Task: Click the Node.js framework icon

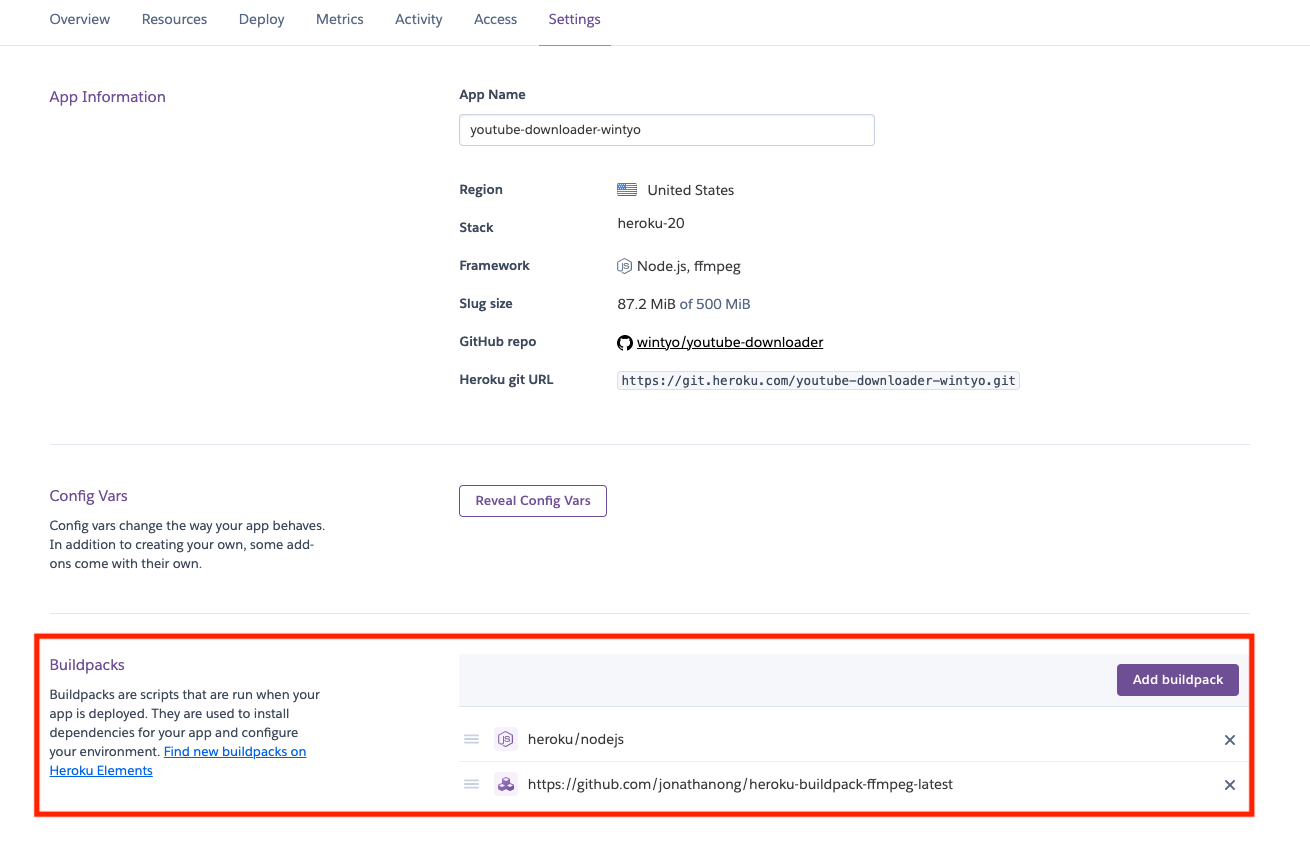Action: pos(625,266)
